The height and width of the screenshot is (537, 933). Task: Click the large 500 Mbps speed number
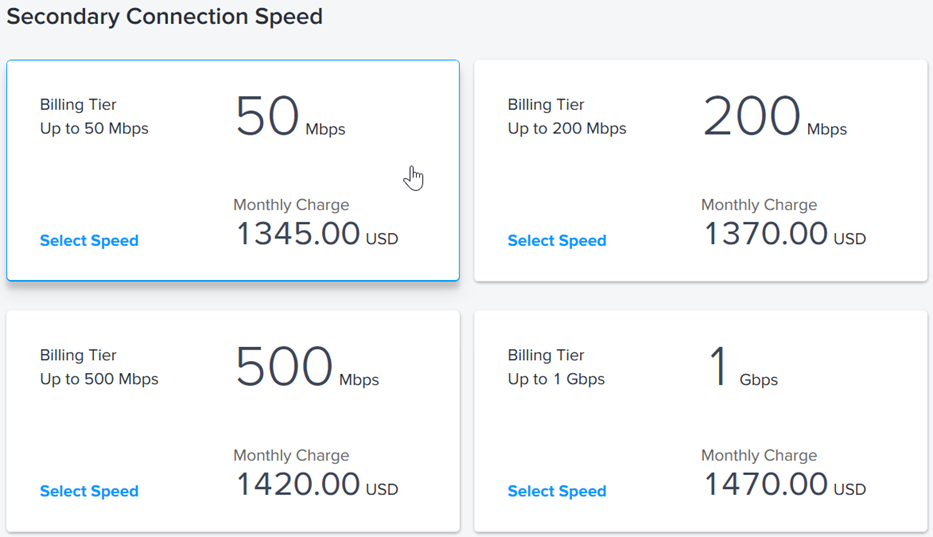pos(284,367)
